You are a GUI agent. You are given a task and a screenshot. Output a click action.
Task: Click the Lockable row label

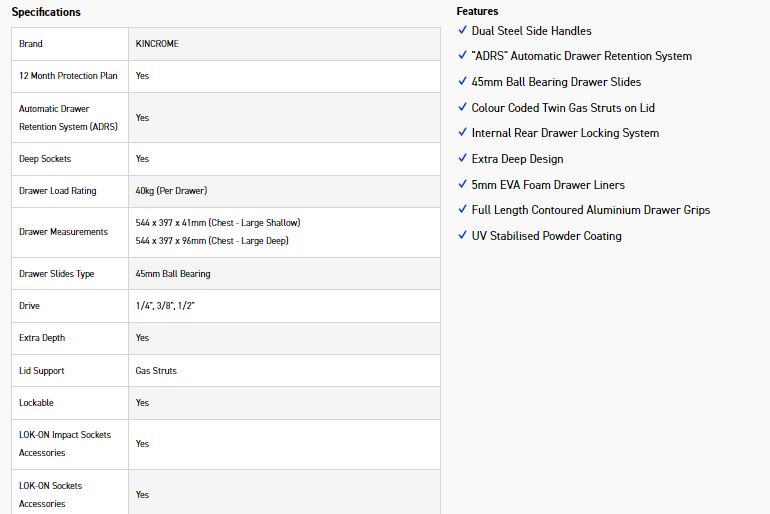pos(36,403)
